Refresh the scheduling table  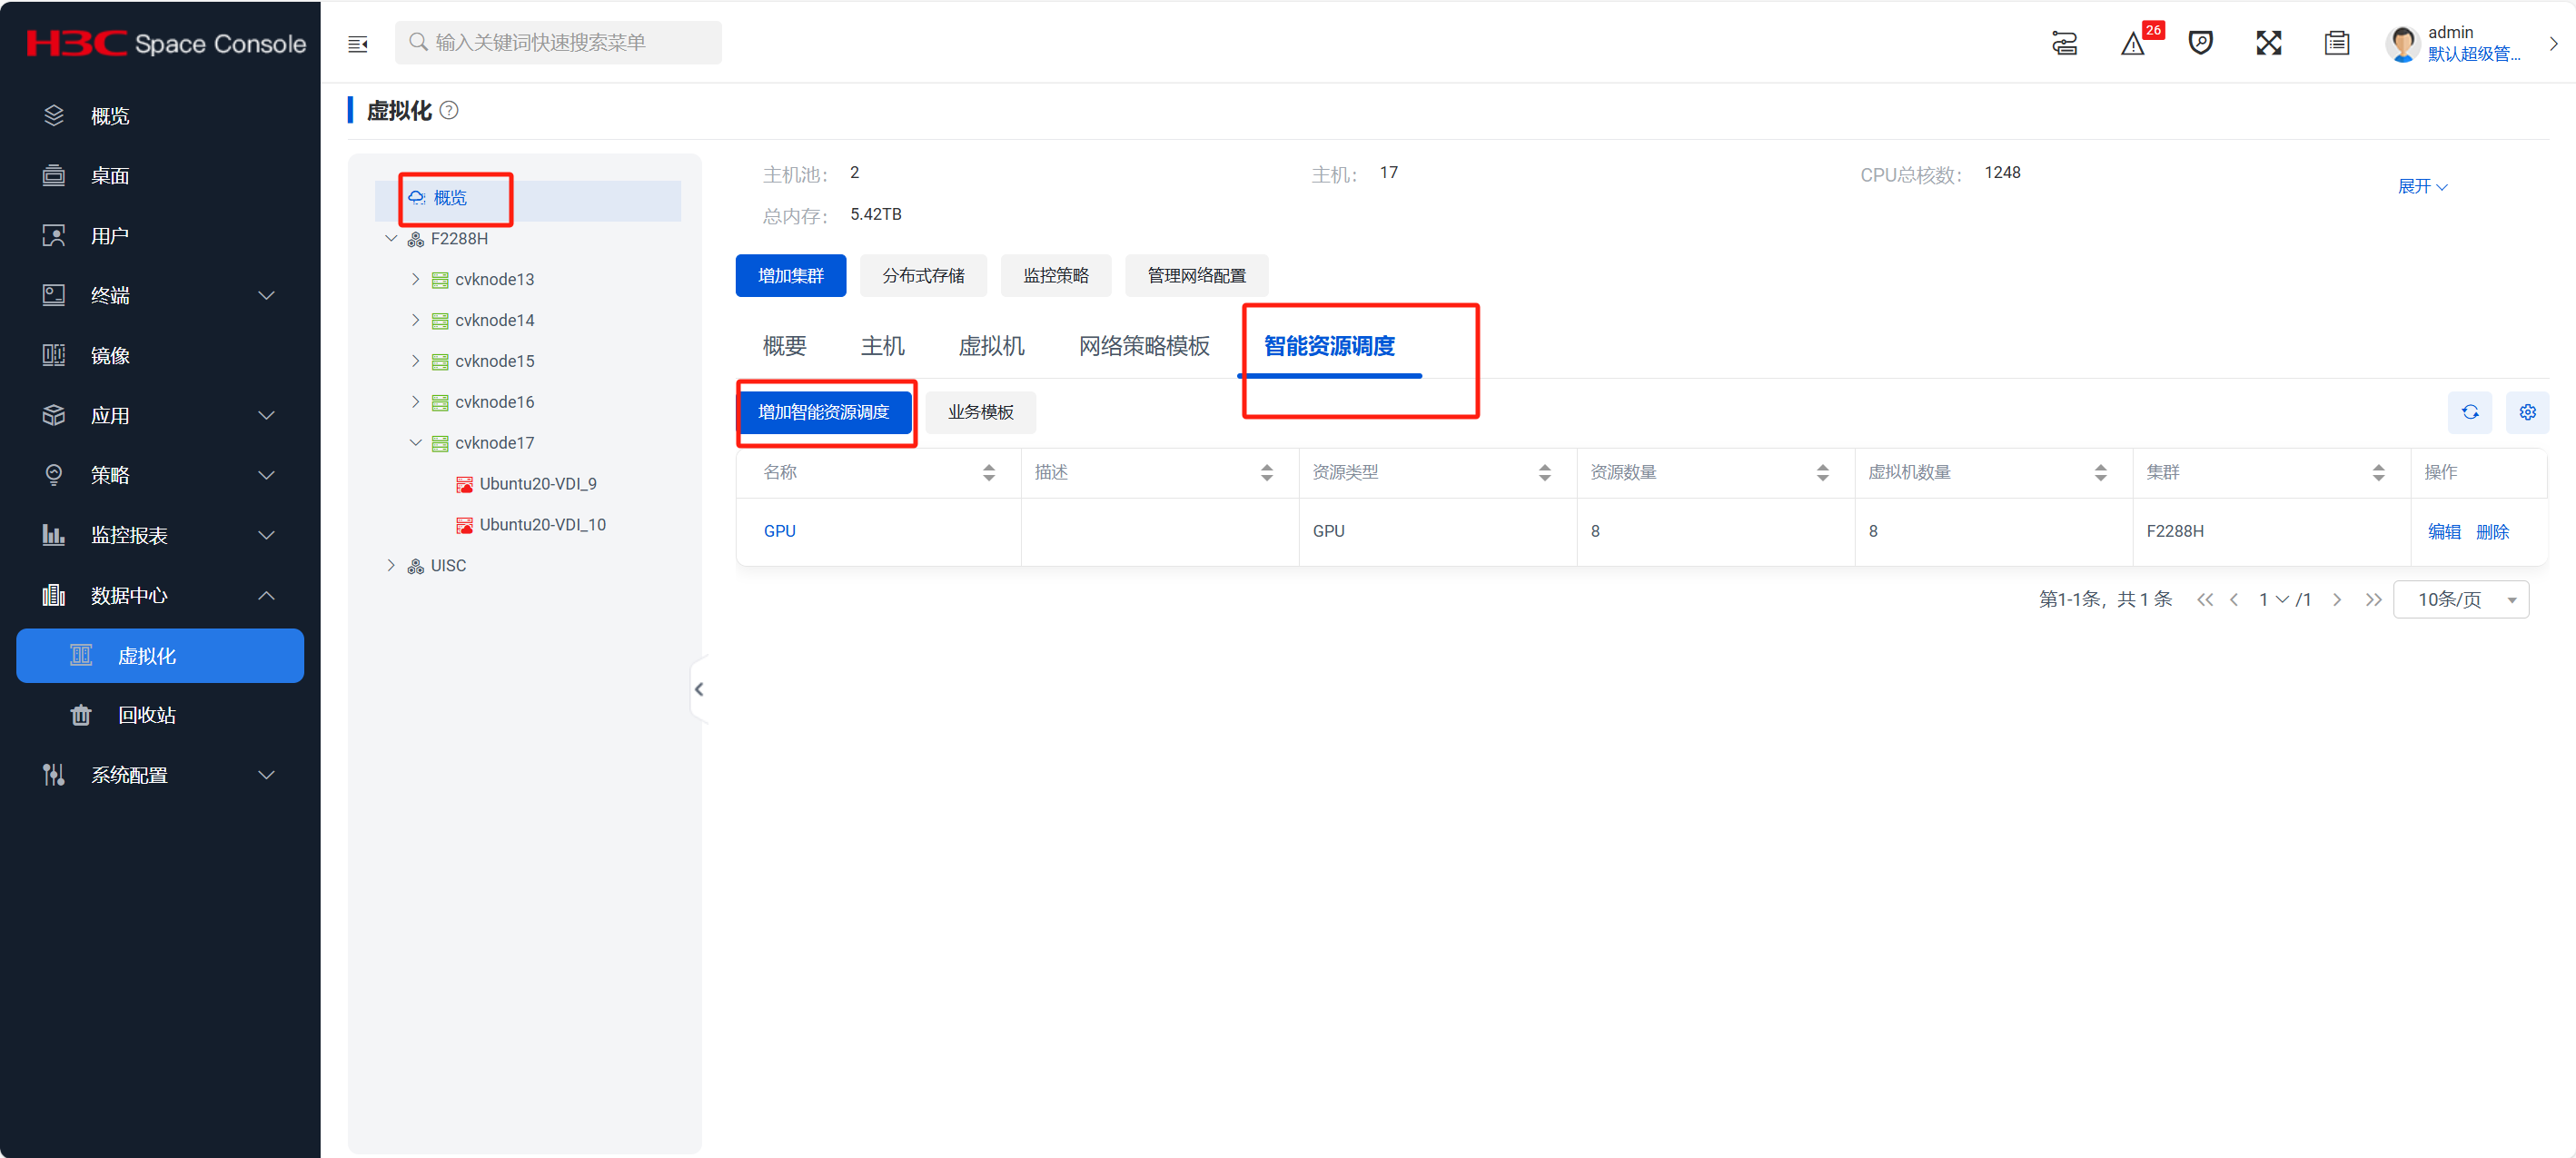2469,412
